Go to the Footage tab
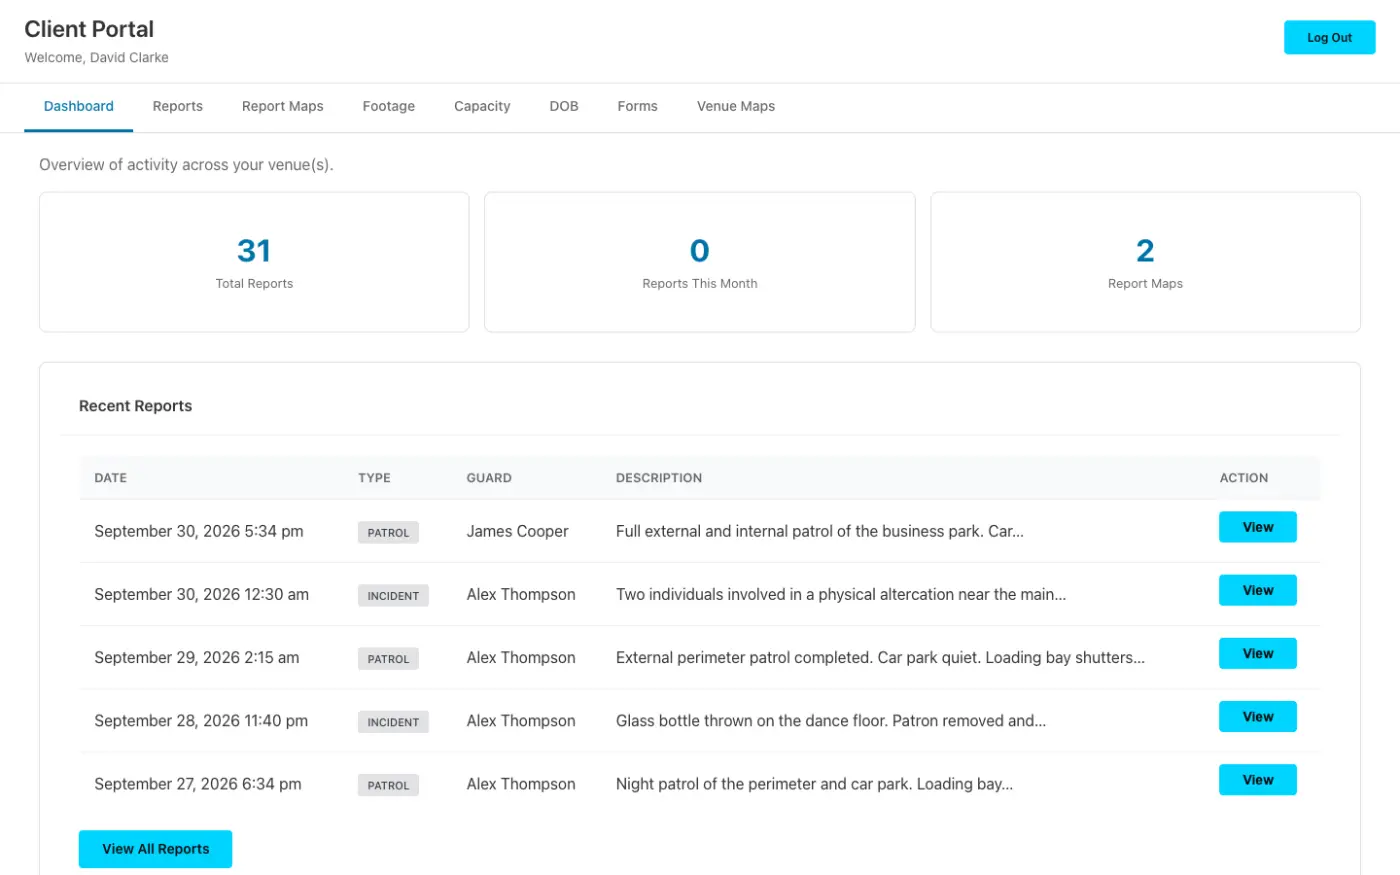 coord(389,106)
